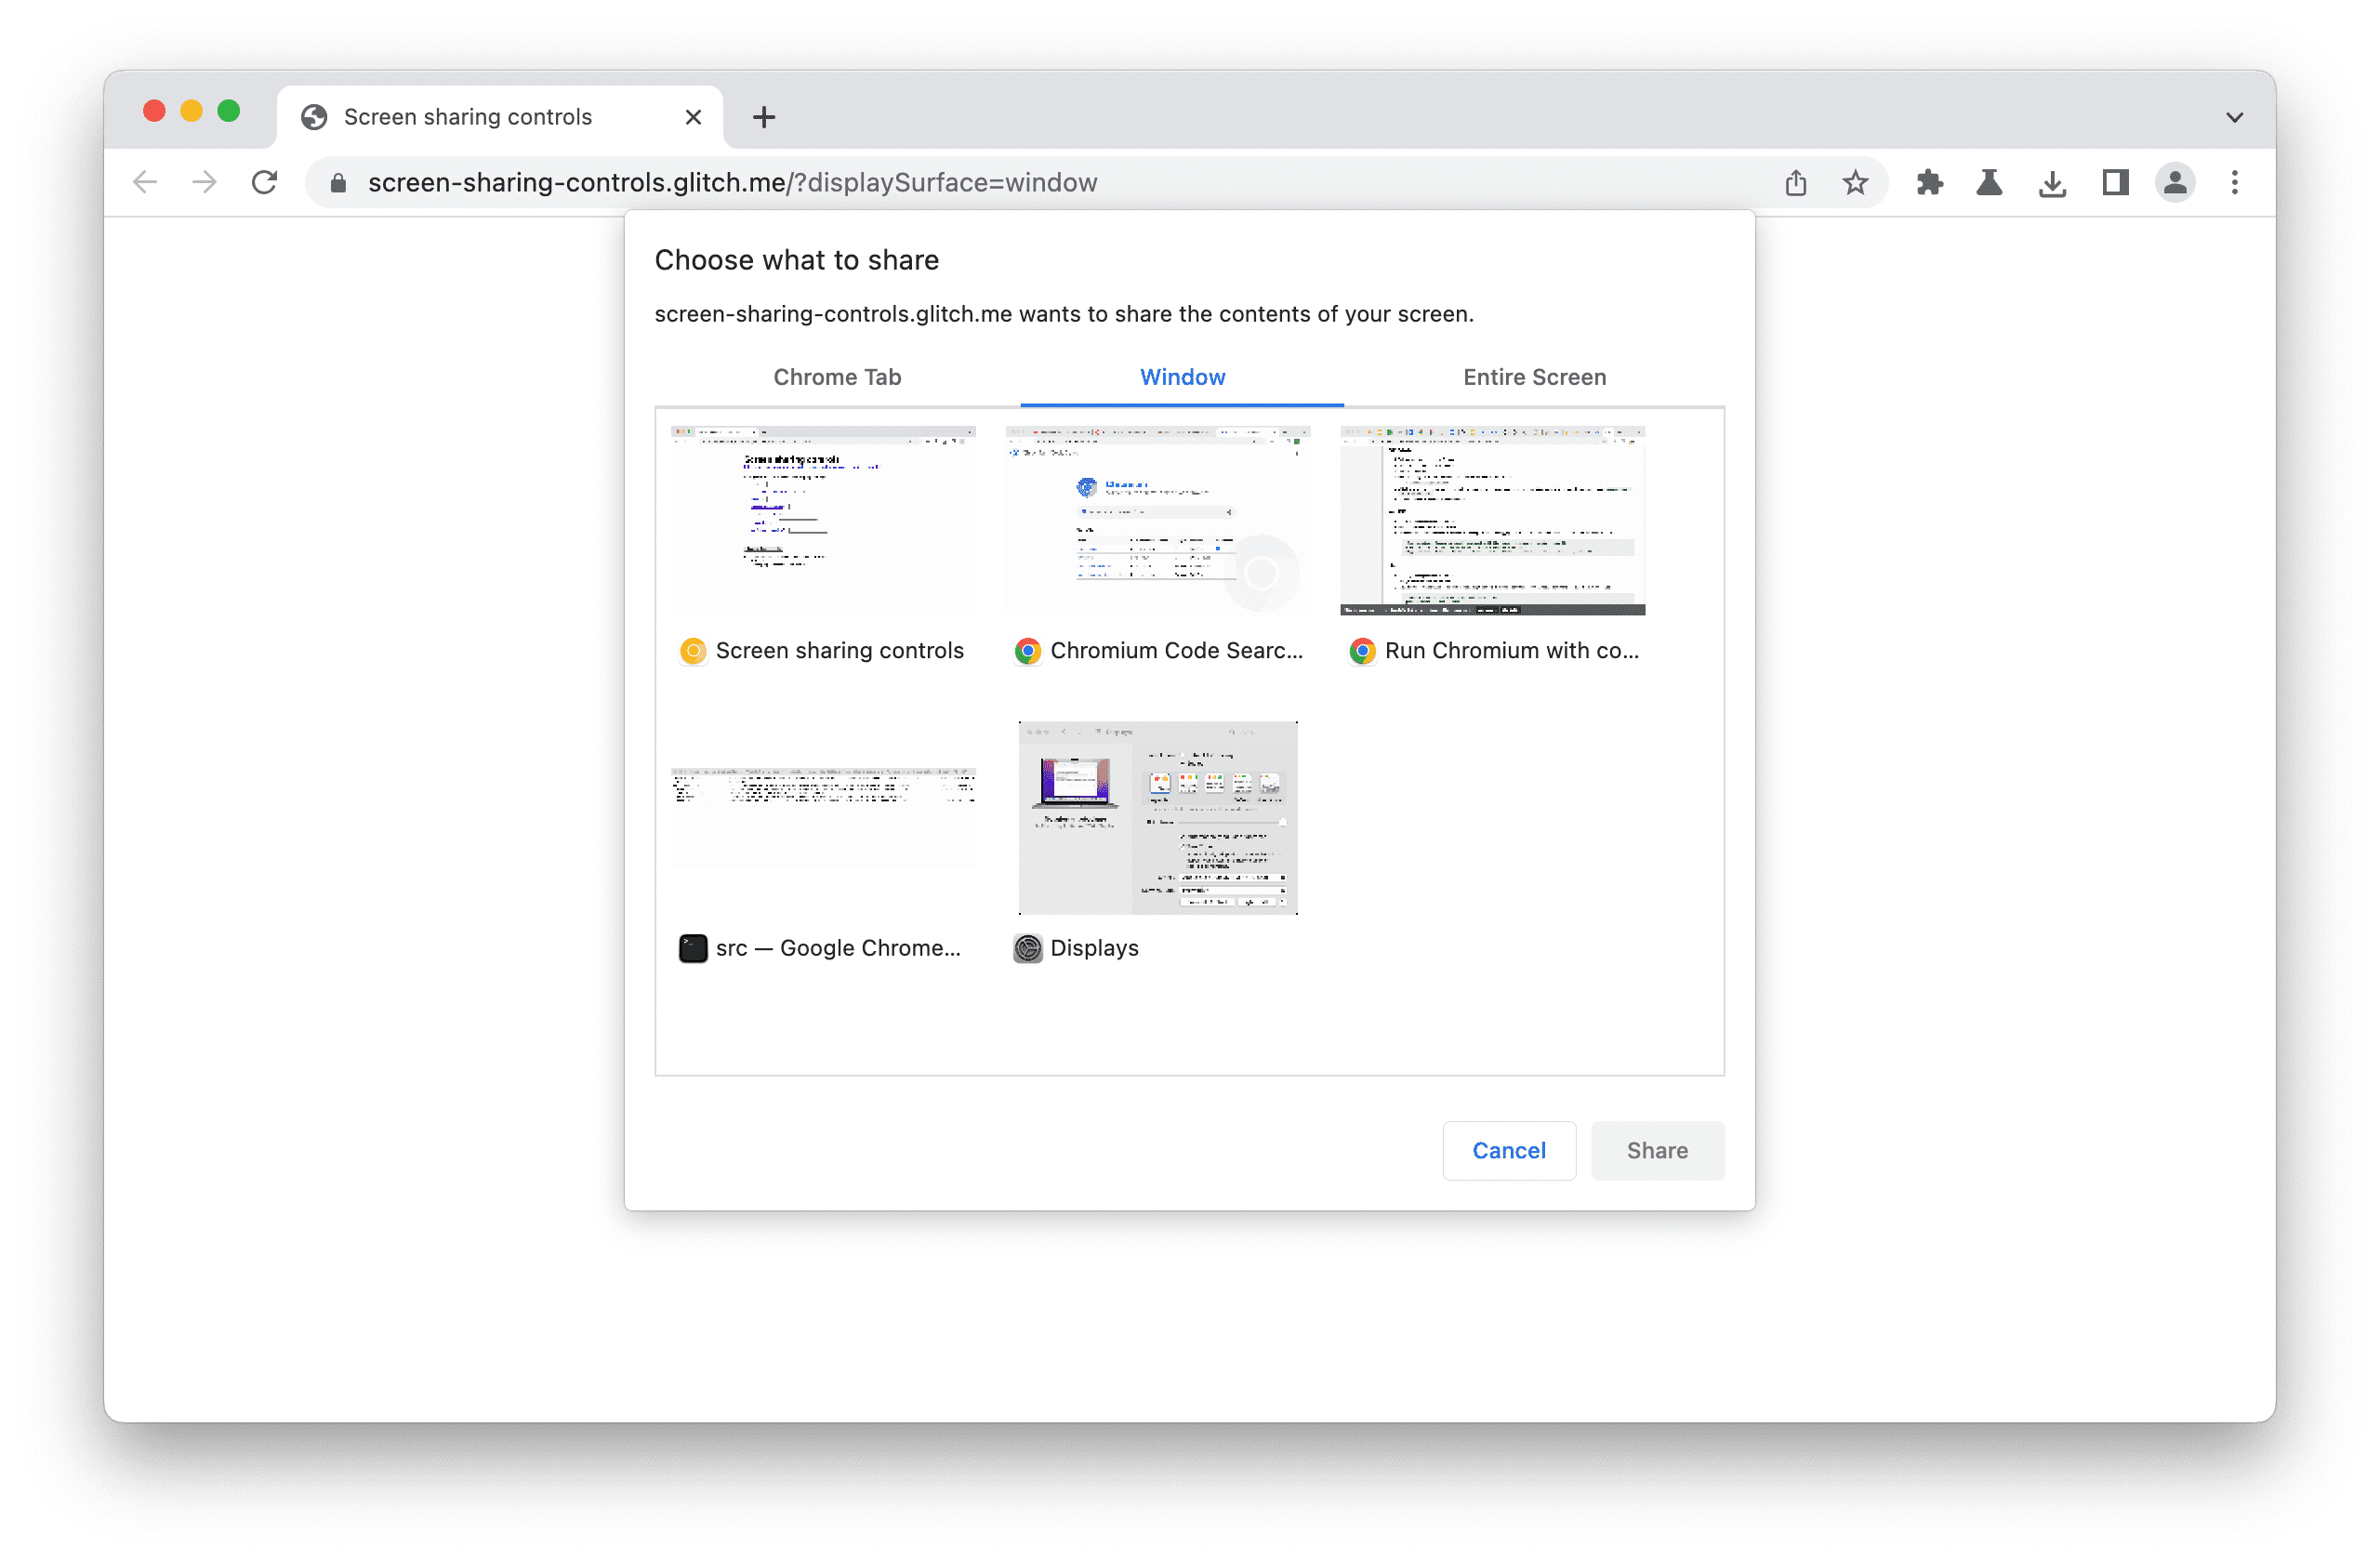Click the Chrome Tab sharing option
This screenshot has height=1560, width=2380.
tap(838, 375)
